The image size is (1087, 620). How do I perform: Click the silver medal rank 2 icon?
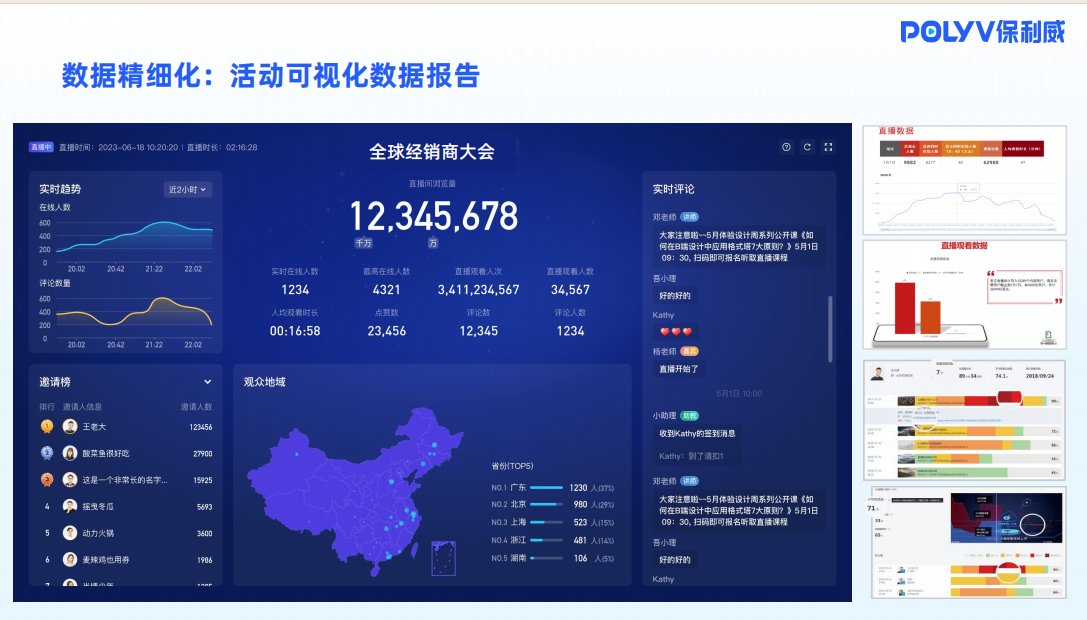click(x=47, y=453)
